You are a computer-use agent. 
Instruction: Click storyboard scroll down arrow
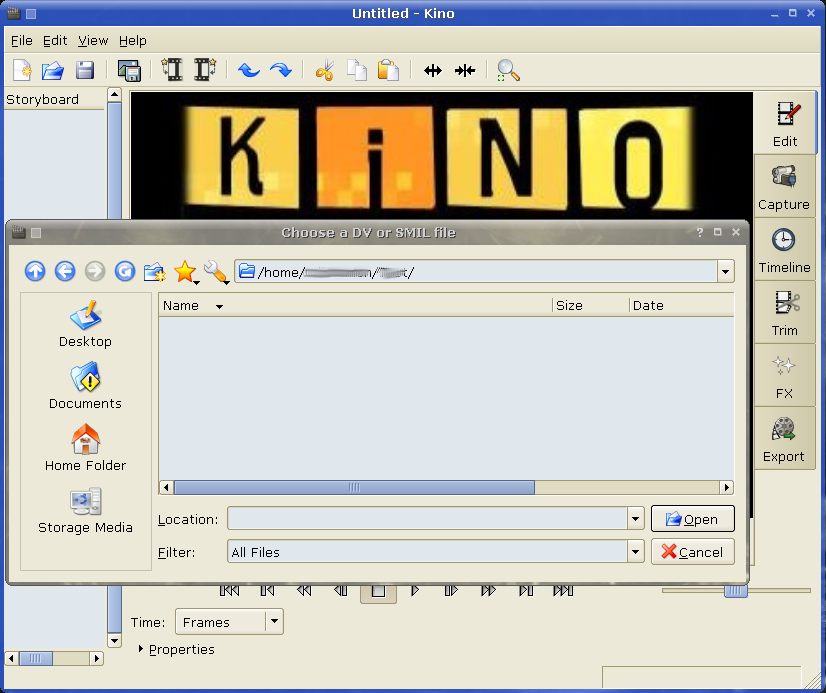point(114,640)
